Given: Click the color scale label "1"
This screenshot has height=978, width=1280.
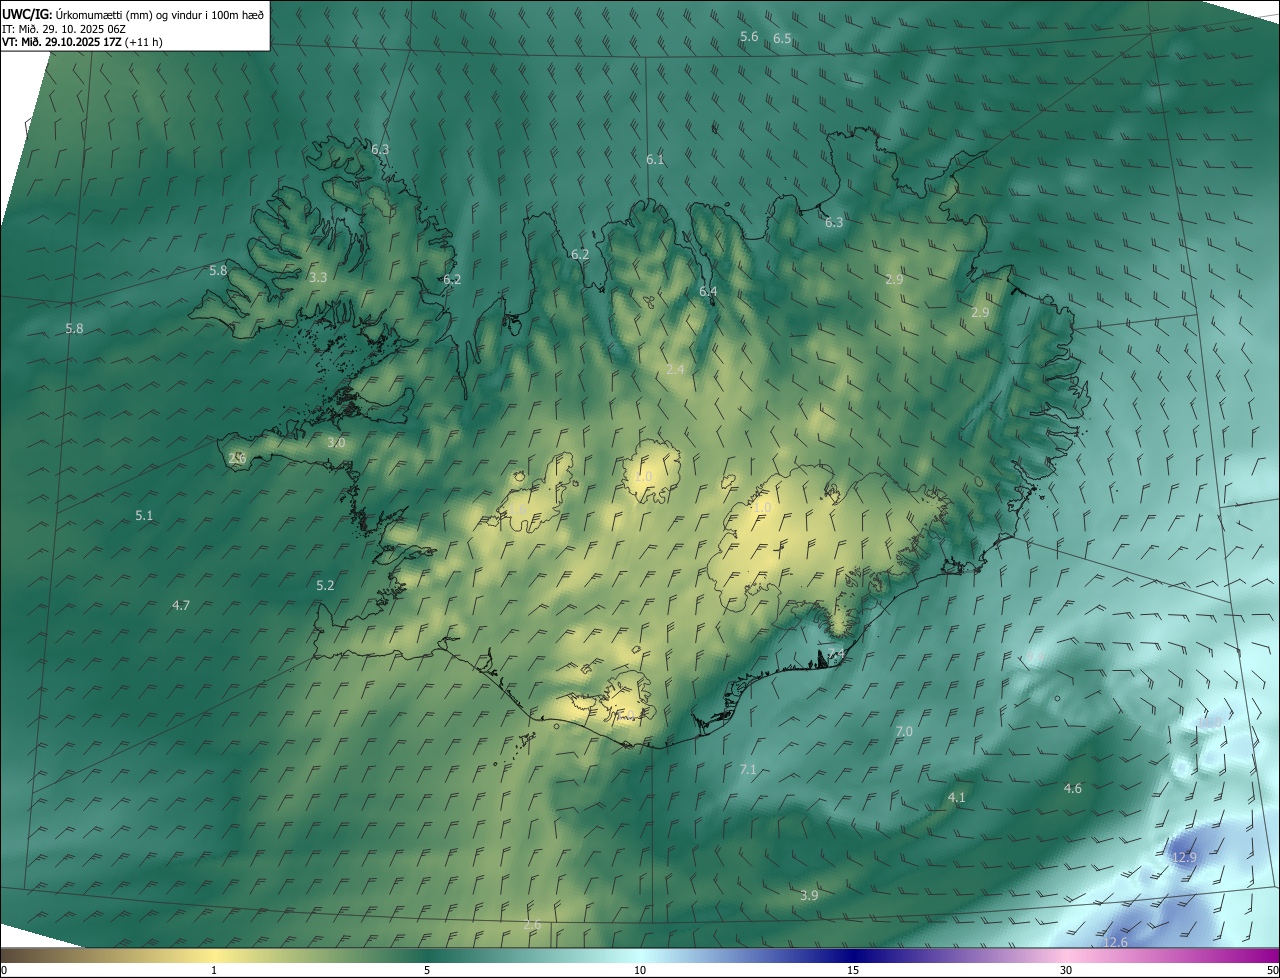Looking at the screenshot, I should pyautogui.click(x=214, y=970).
